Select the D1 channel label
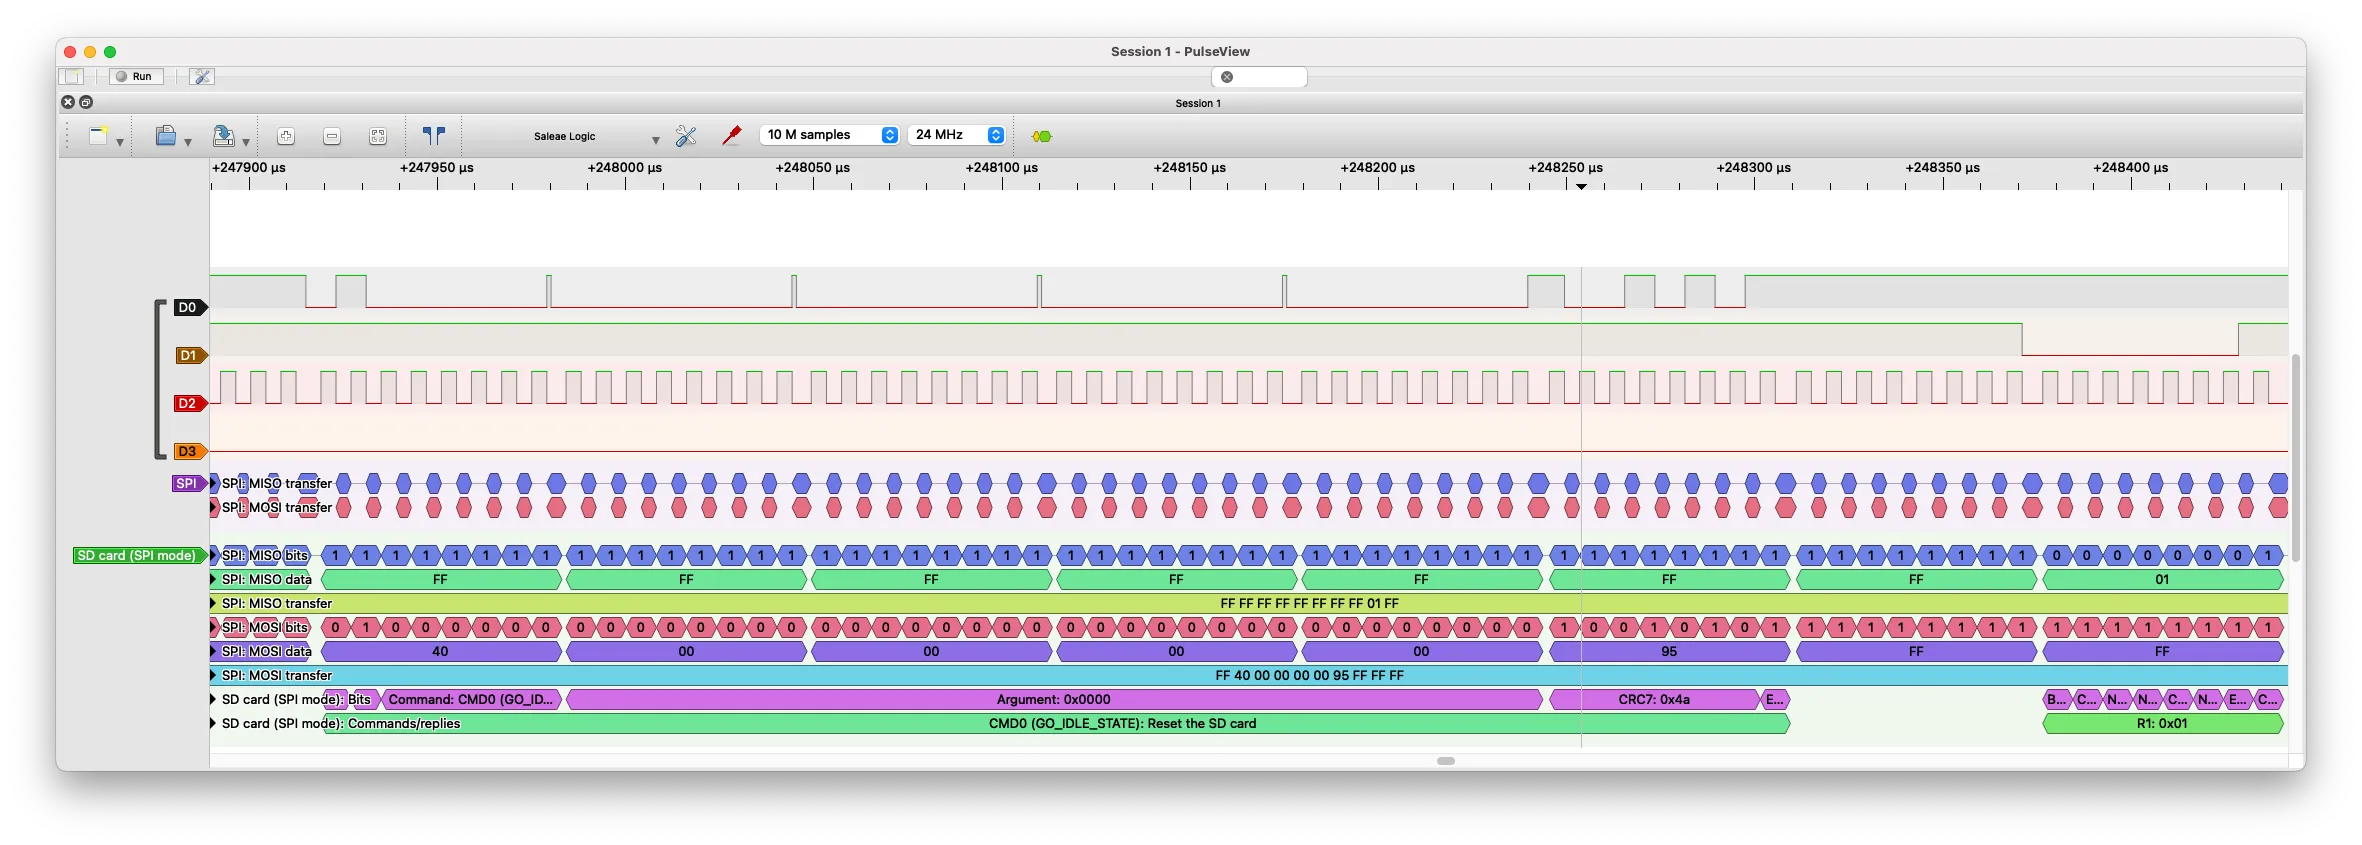The width and height of the screenshot is (2362, 845). point(190,355)
